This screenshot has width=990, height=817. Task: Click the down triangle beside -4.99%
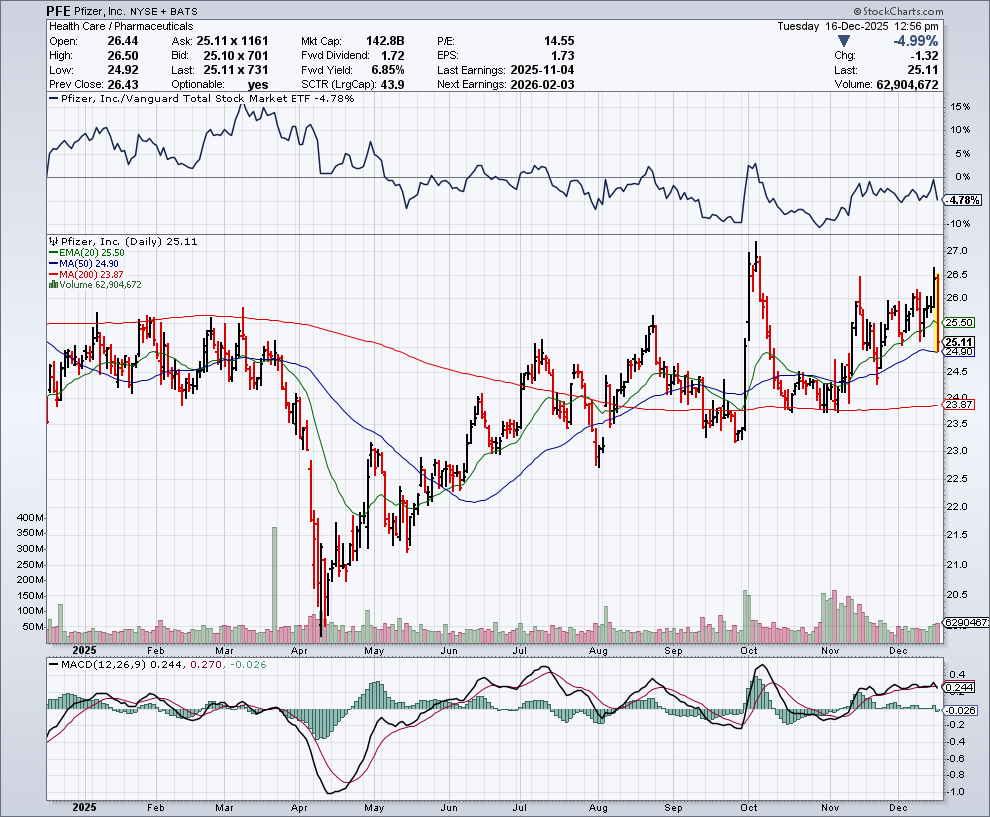coord(845,41)
